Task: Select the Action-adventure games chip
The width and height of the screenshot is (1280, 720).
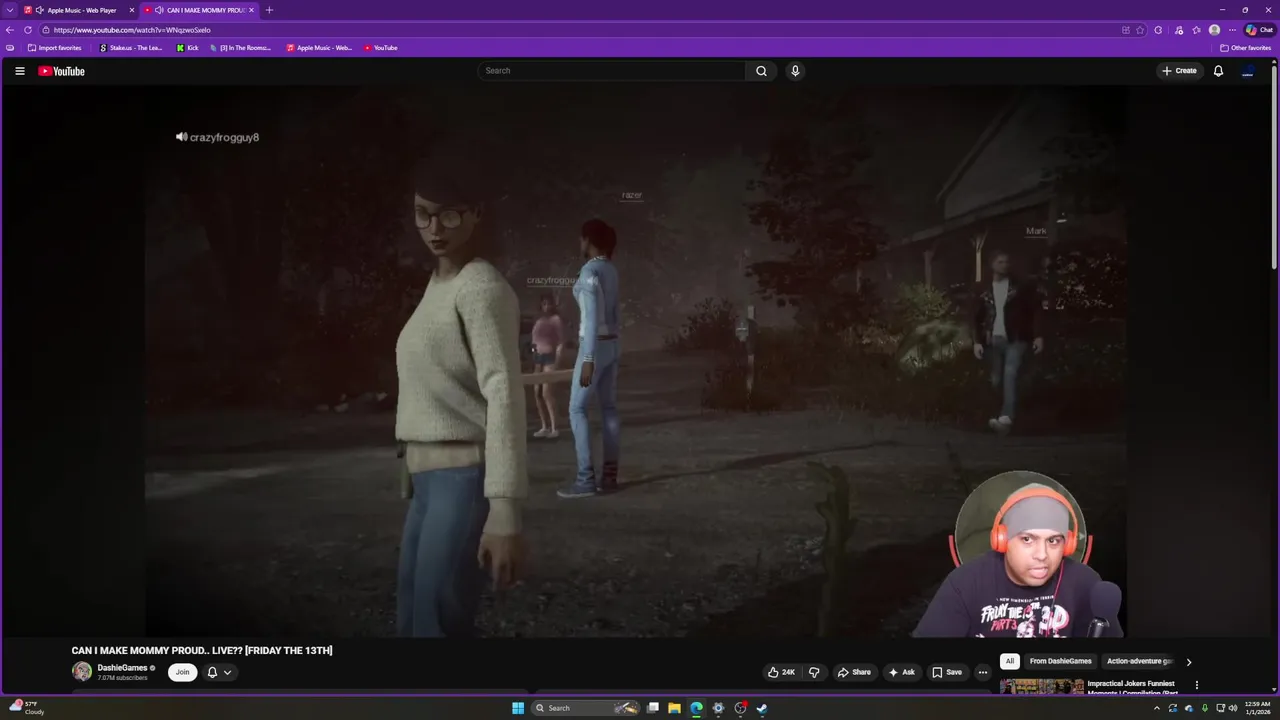Action: tap(1139, 661)
